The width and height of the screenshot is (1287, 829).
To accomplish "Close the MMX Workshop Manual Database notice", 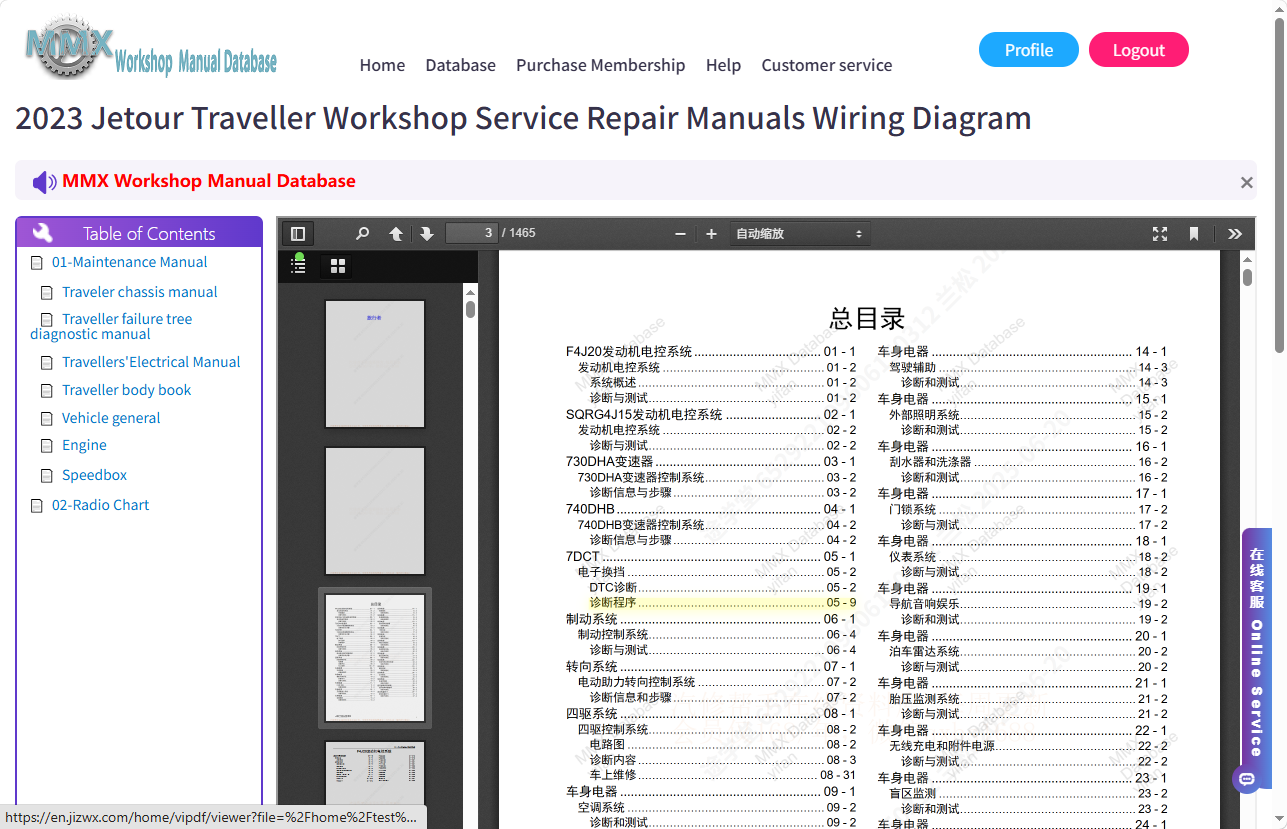I will click(1247, 182).
